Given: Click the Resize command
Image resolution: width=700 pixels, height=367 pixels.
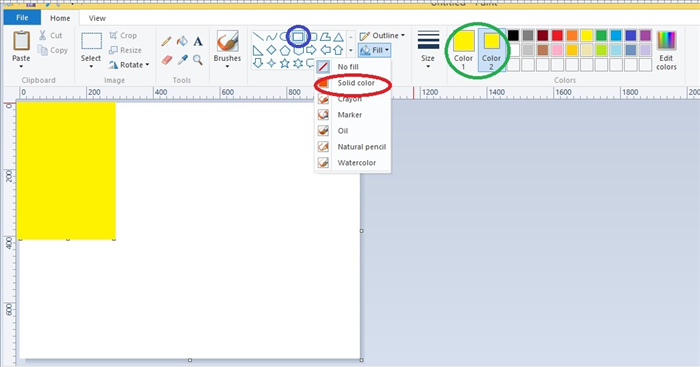Looking at the screenshot, I should [125, 50].
